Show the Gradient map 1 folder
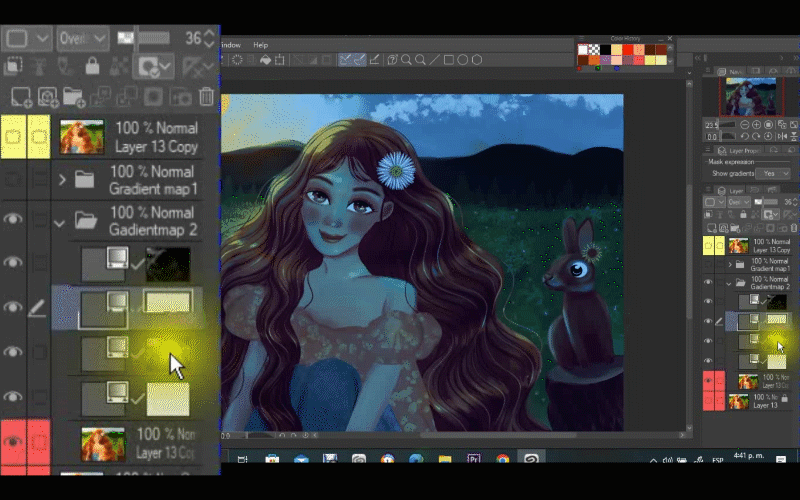This screenshot has width=800, height=500. coord(13,180)
